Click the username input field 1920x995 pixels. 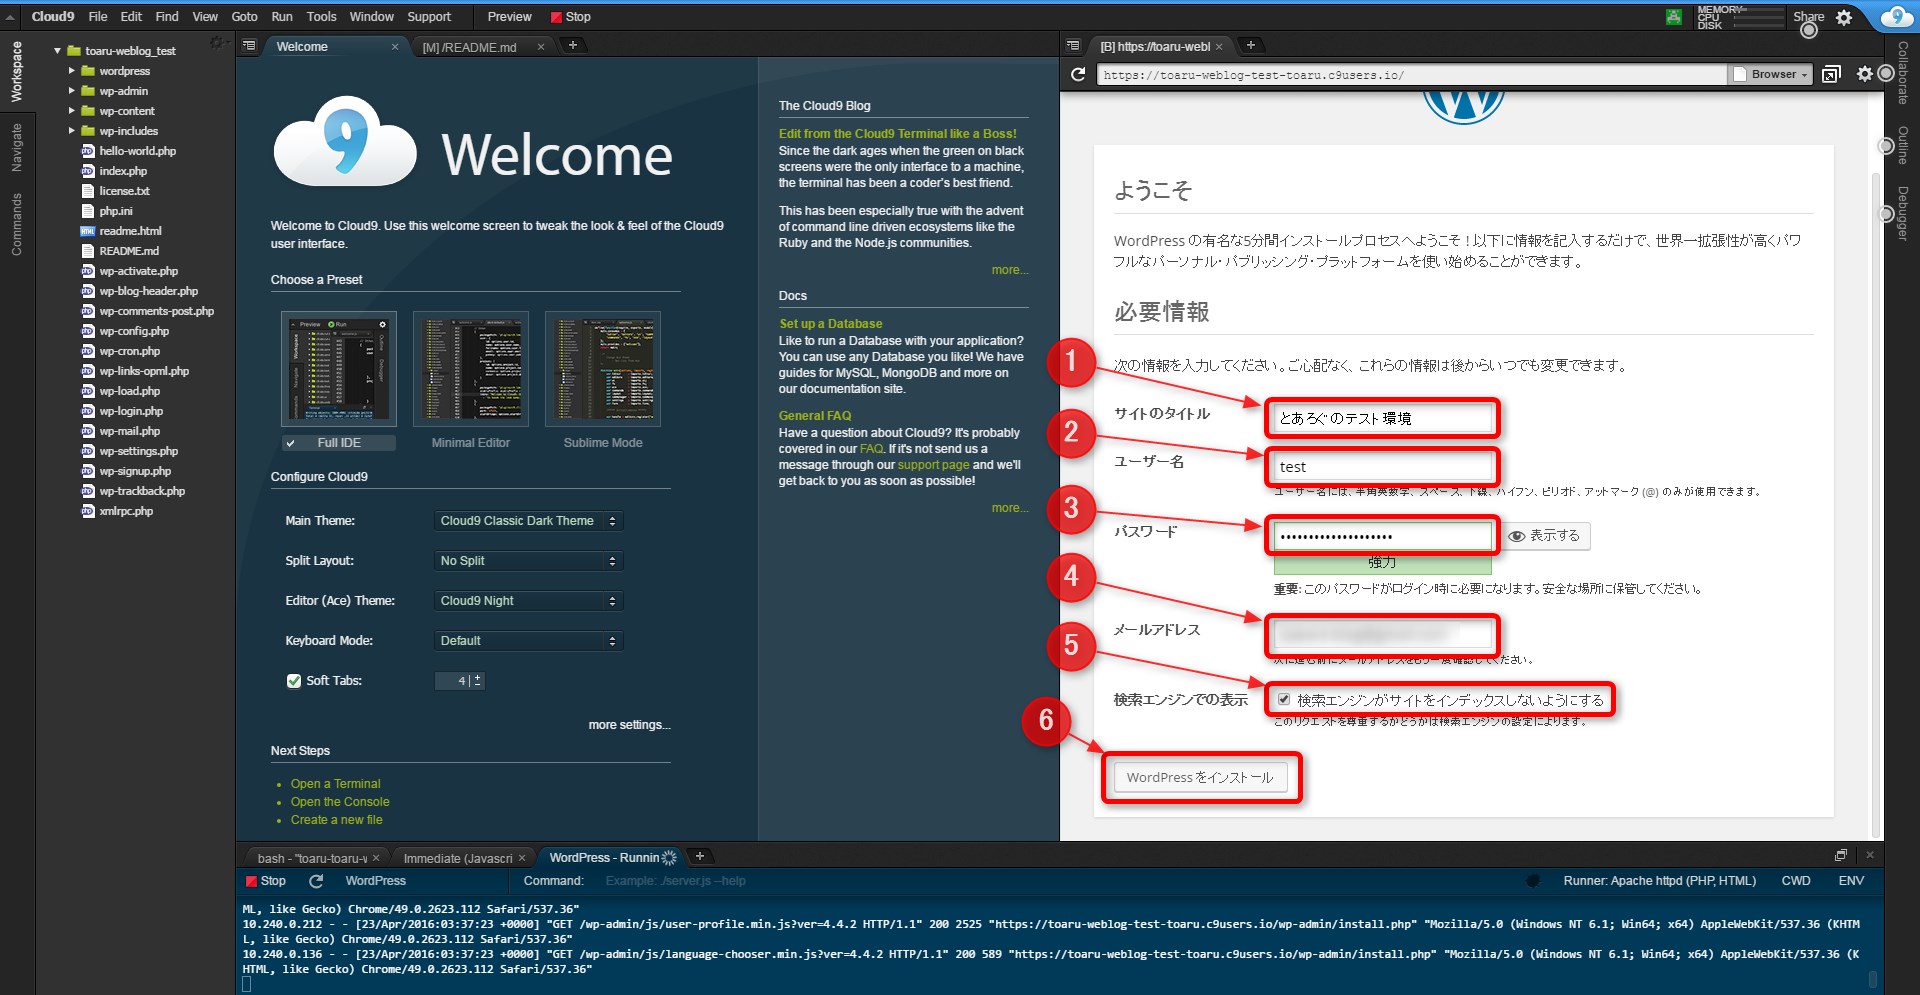point(1383,466)
